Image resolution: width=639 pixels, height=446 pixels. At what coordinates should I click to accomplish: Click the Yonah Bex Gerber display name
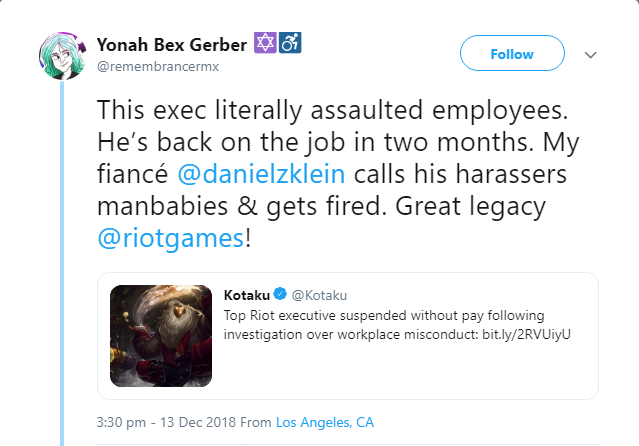point(172,44)
